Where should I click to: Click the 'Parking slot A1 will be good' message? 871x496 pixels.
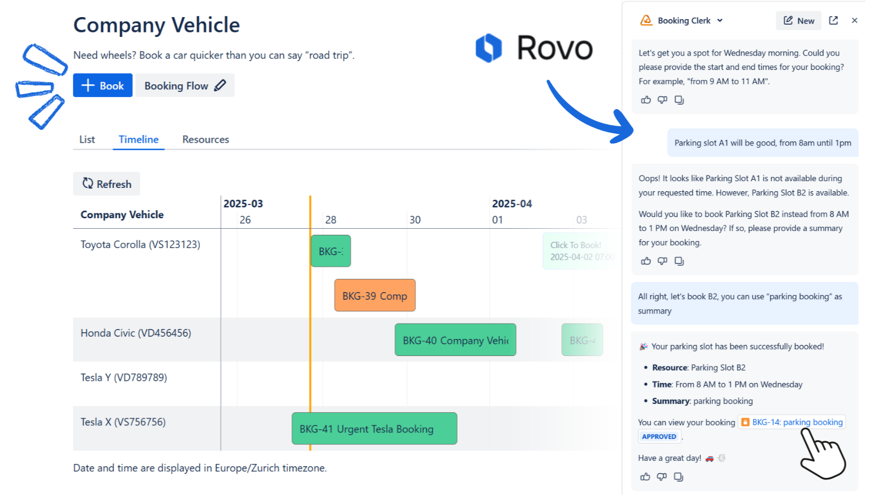coord(763,143)
